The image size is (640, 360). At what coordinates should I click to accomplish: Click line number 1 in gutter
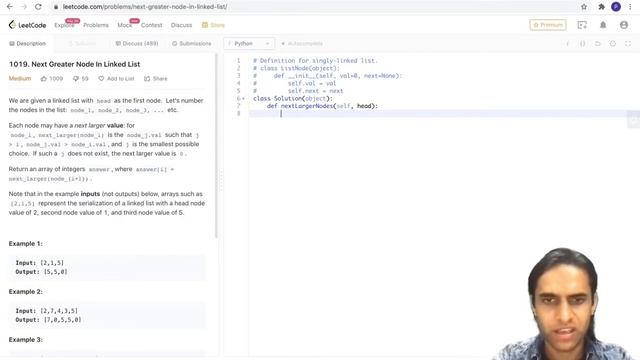coord(239,61)
